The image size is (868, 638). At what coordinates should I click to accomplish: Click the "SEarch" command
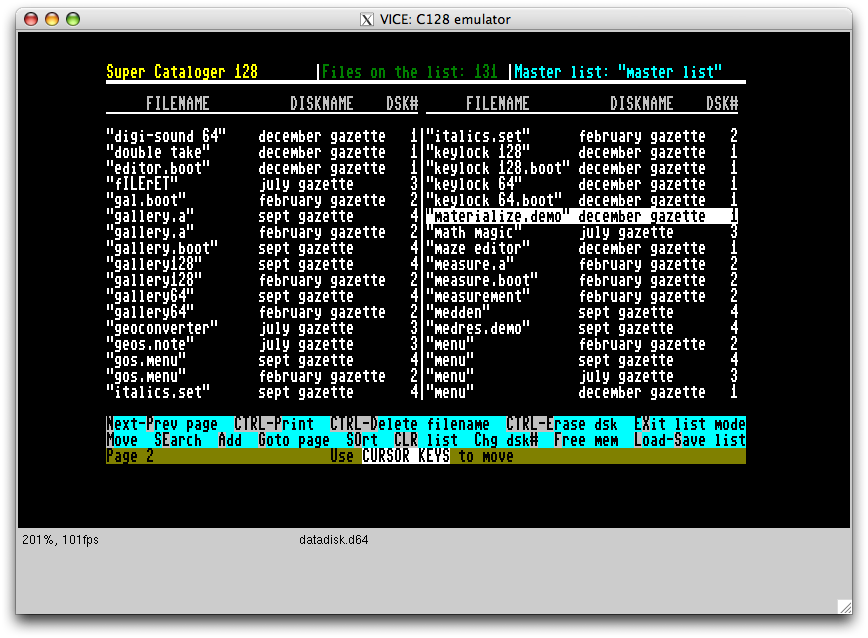pyautogui.click(x=178, y=440)
